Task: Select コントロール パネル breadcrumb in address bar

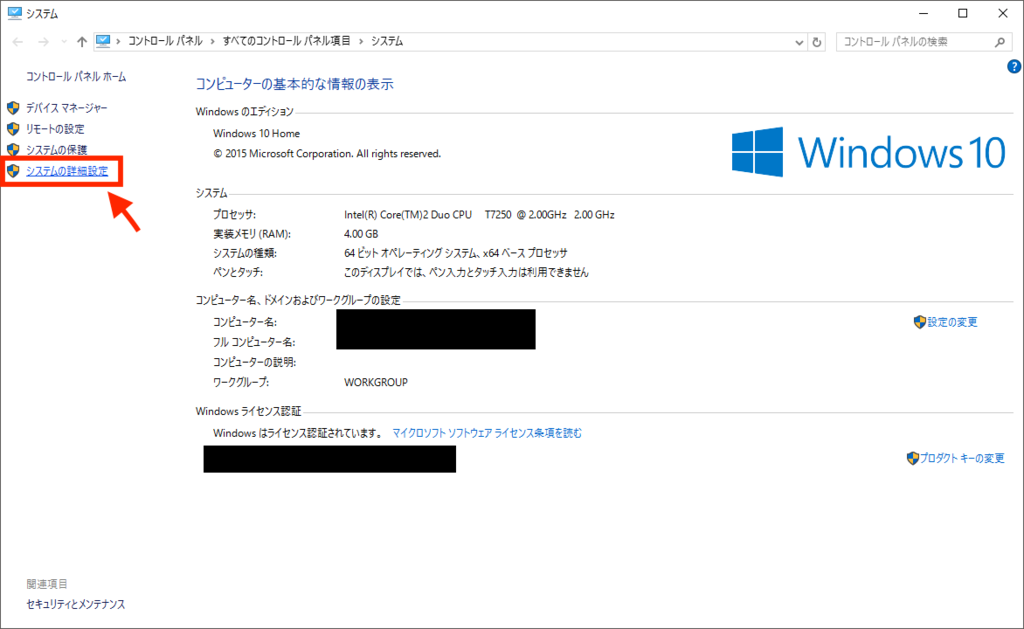Action: (x=165, y=41)
